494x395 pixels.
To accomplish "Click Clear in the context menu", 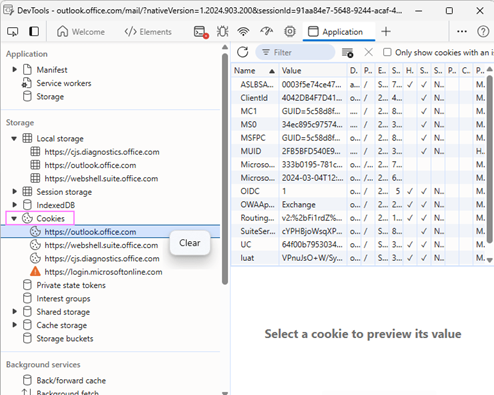I will (x=190, y=243).
